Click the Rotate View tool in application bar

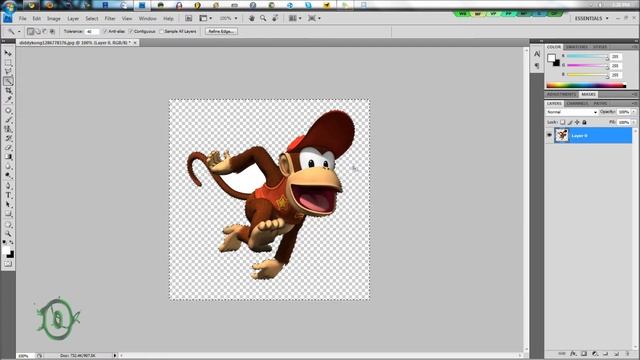tap(276, 18)
